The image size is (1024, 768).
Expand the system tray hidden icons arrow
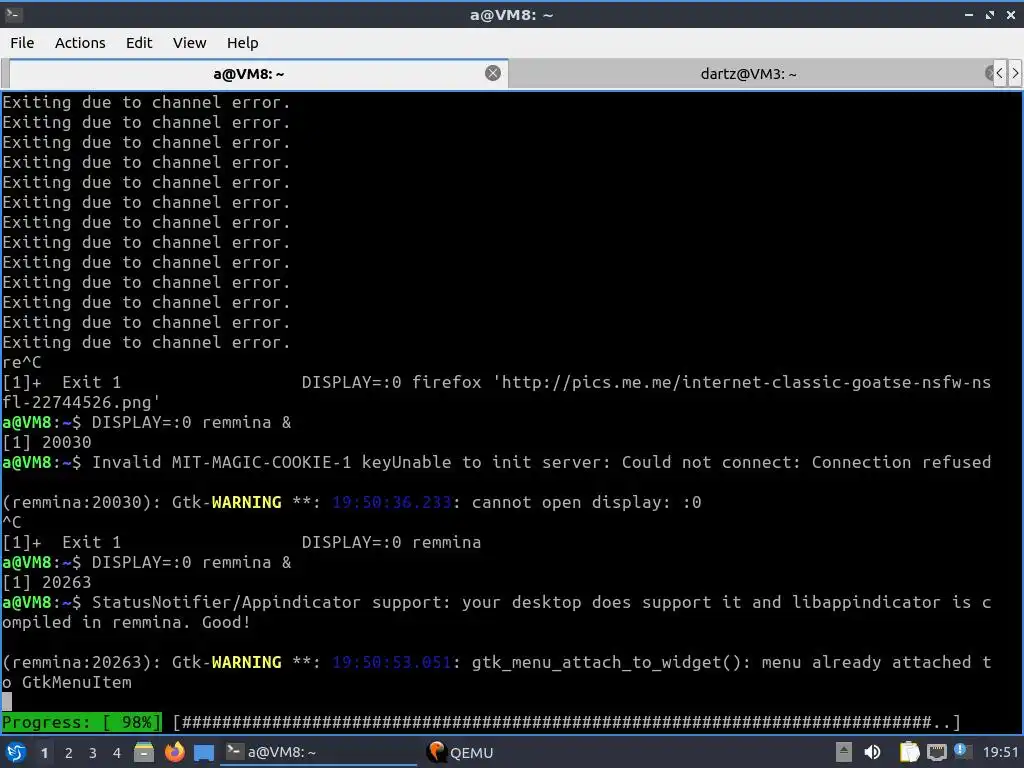click(x=844, y=752)
